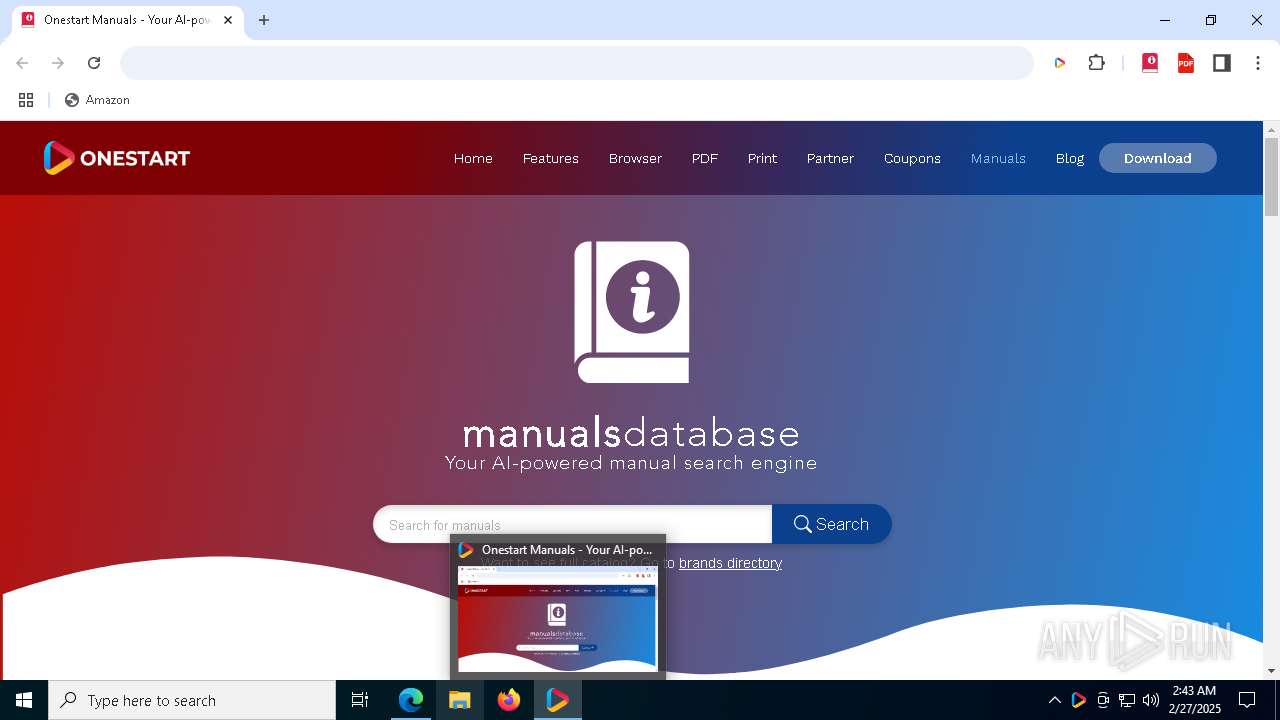Open the apps grid in bookmarks bar
This screenshot has width=1280, height=720.
click(26, 100)
